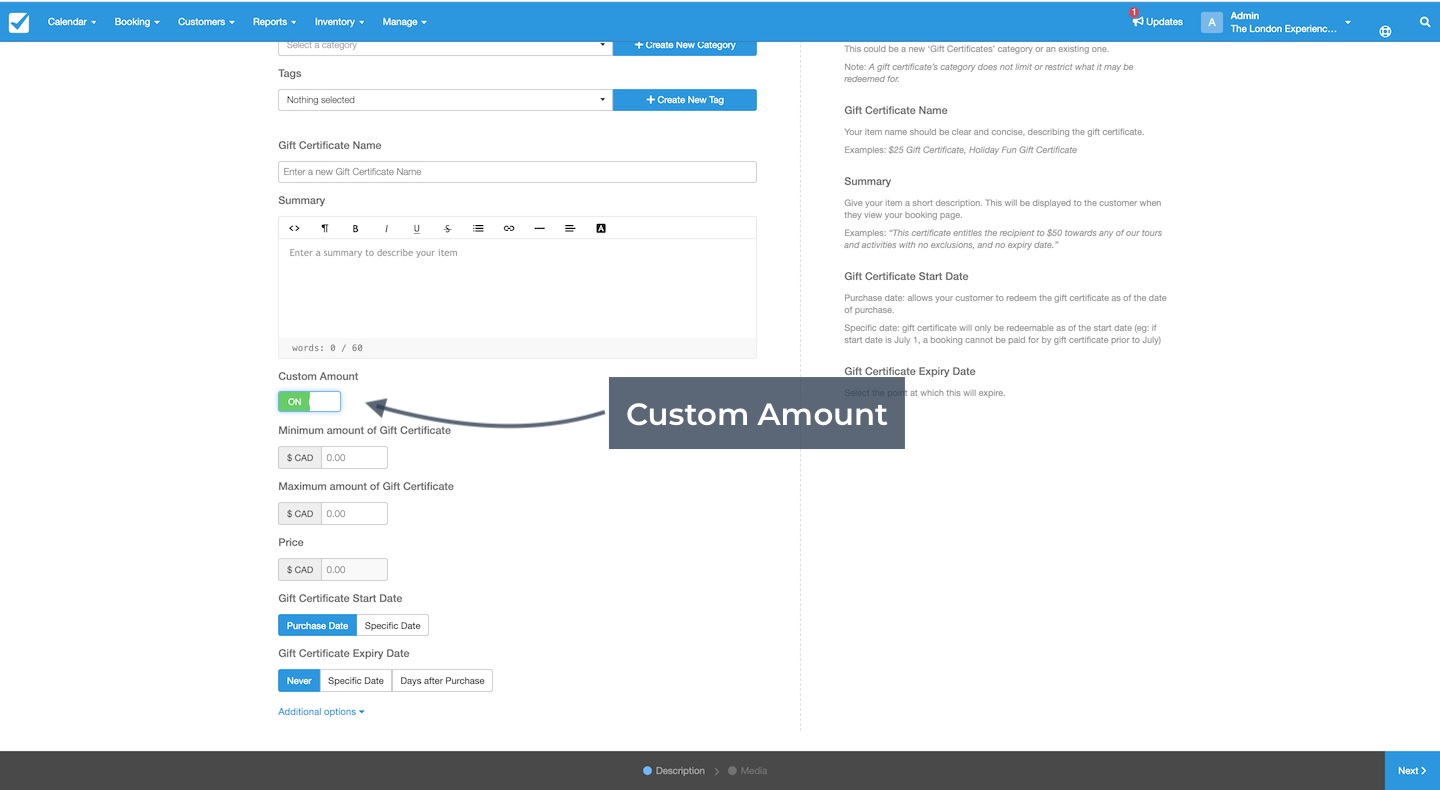Screen dimensions: 1440x790
Task: Open text alignment options in editor
Action: pos(570,228)
